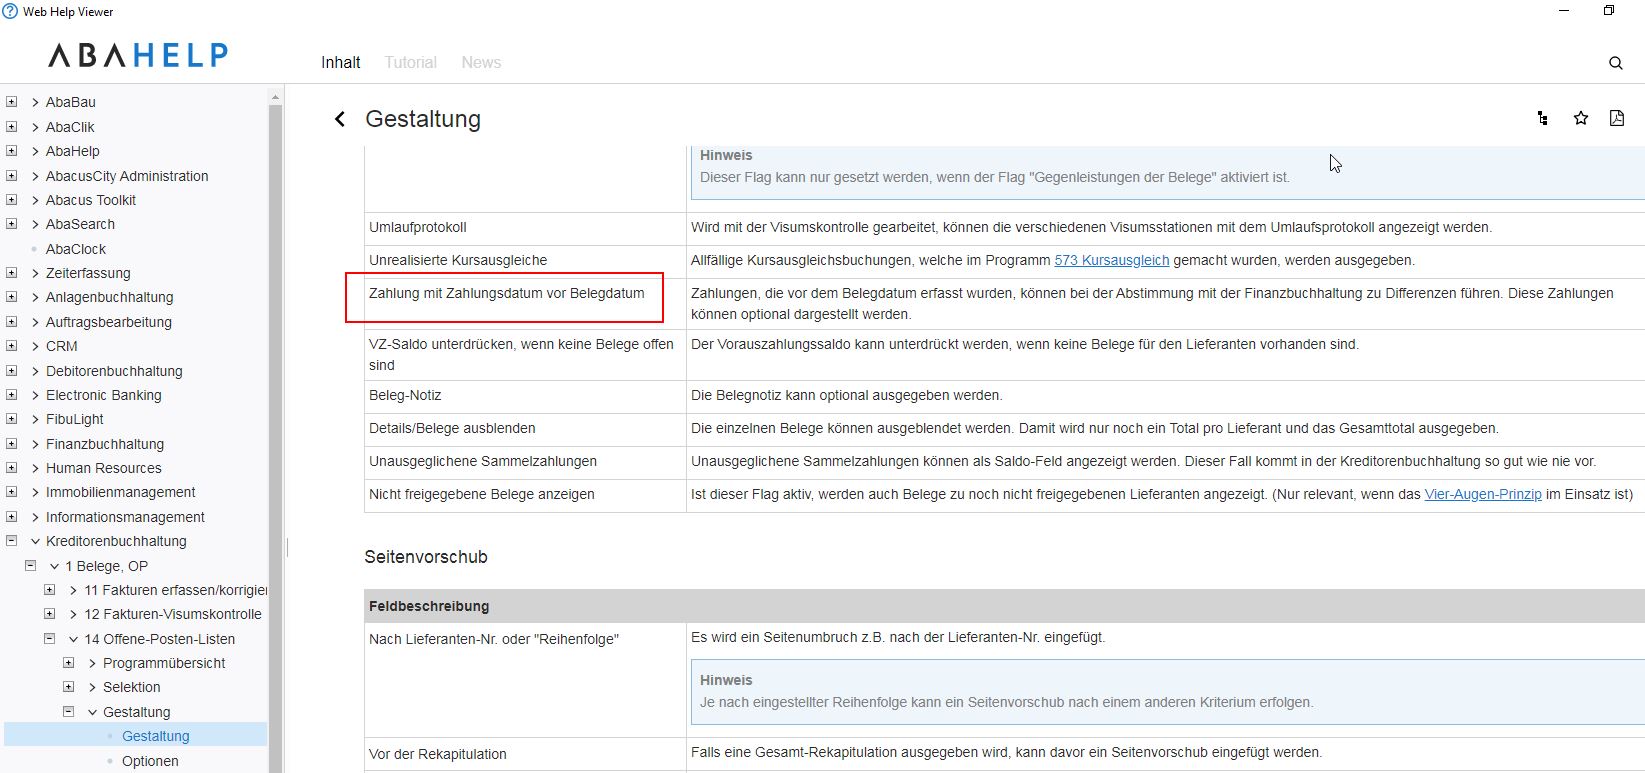Expand Abacus Toolkit plus box

[11, 200]
